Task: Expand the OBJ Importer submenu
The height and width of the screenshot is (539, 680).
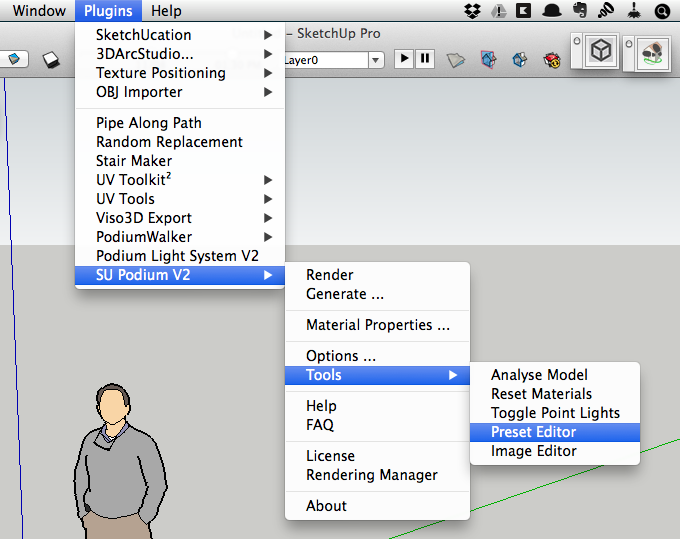Action: click(x=180, y=92)
